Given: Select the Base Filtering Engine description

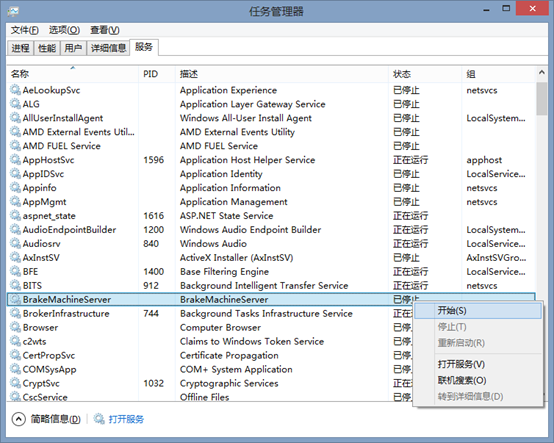Looking at the screenshot, I should 224,271.
